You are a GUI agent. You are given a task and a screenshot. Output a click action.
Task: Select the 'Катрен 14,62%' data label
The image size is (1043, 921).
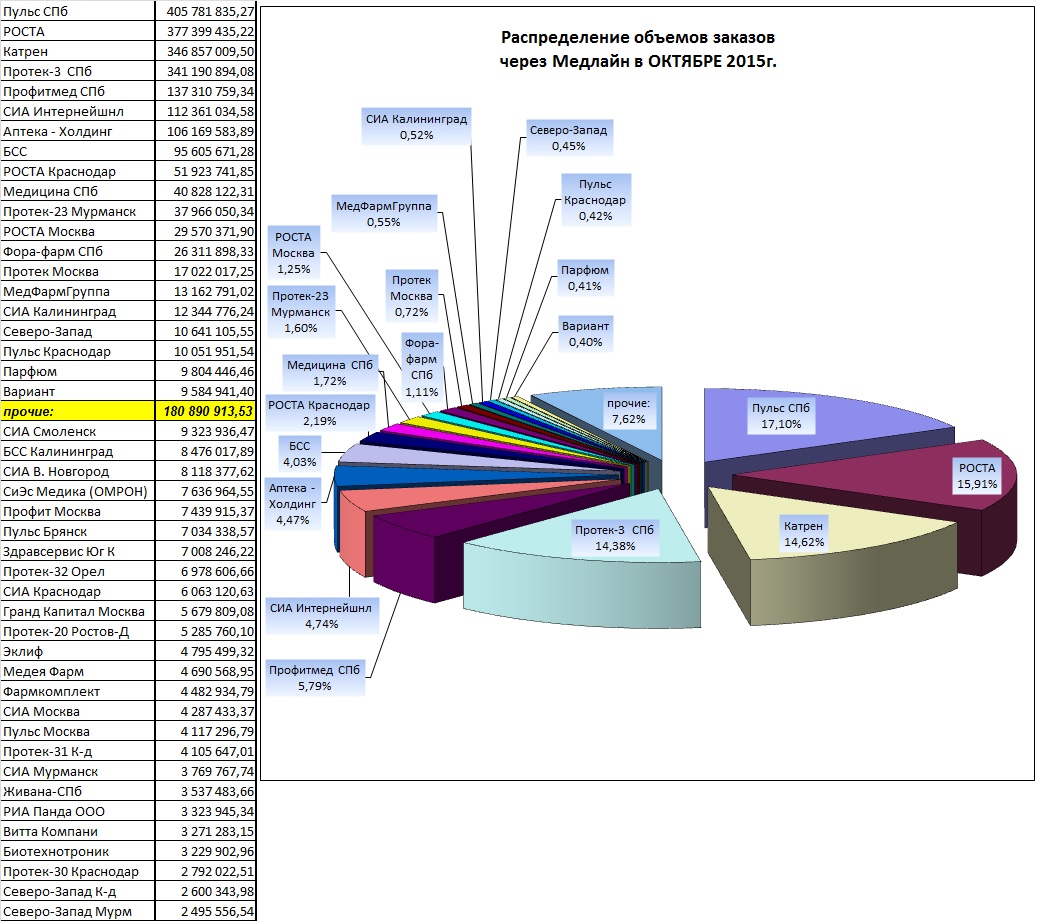(x=804, y=533)
